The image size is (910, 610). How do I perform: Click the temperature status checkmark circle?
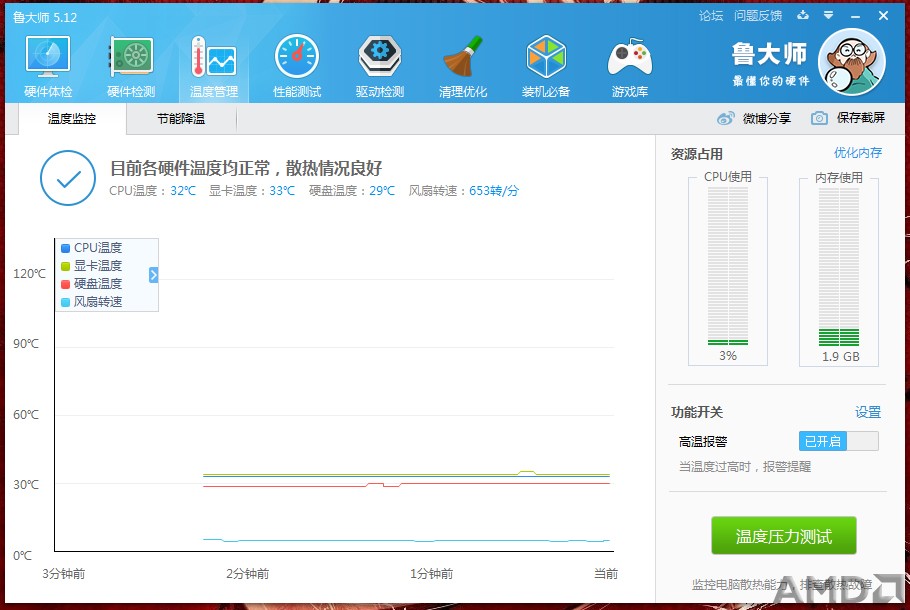[x=68, y=178]
